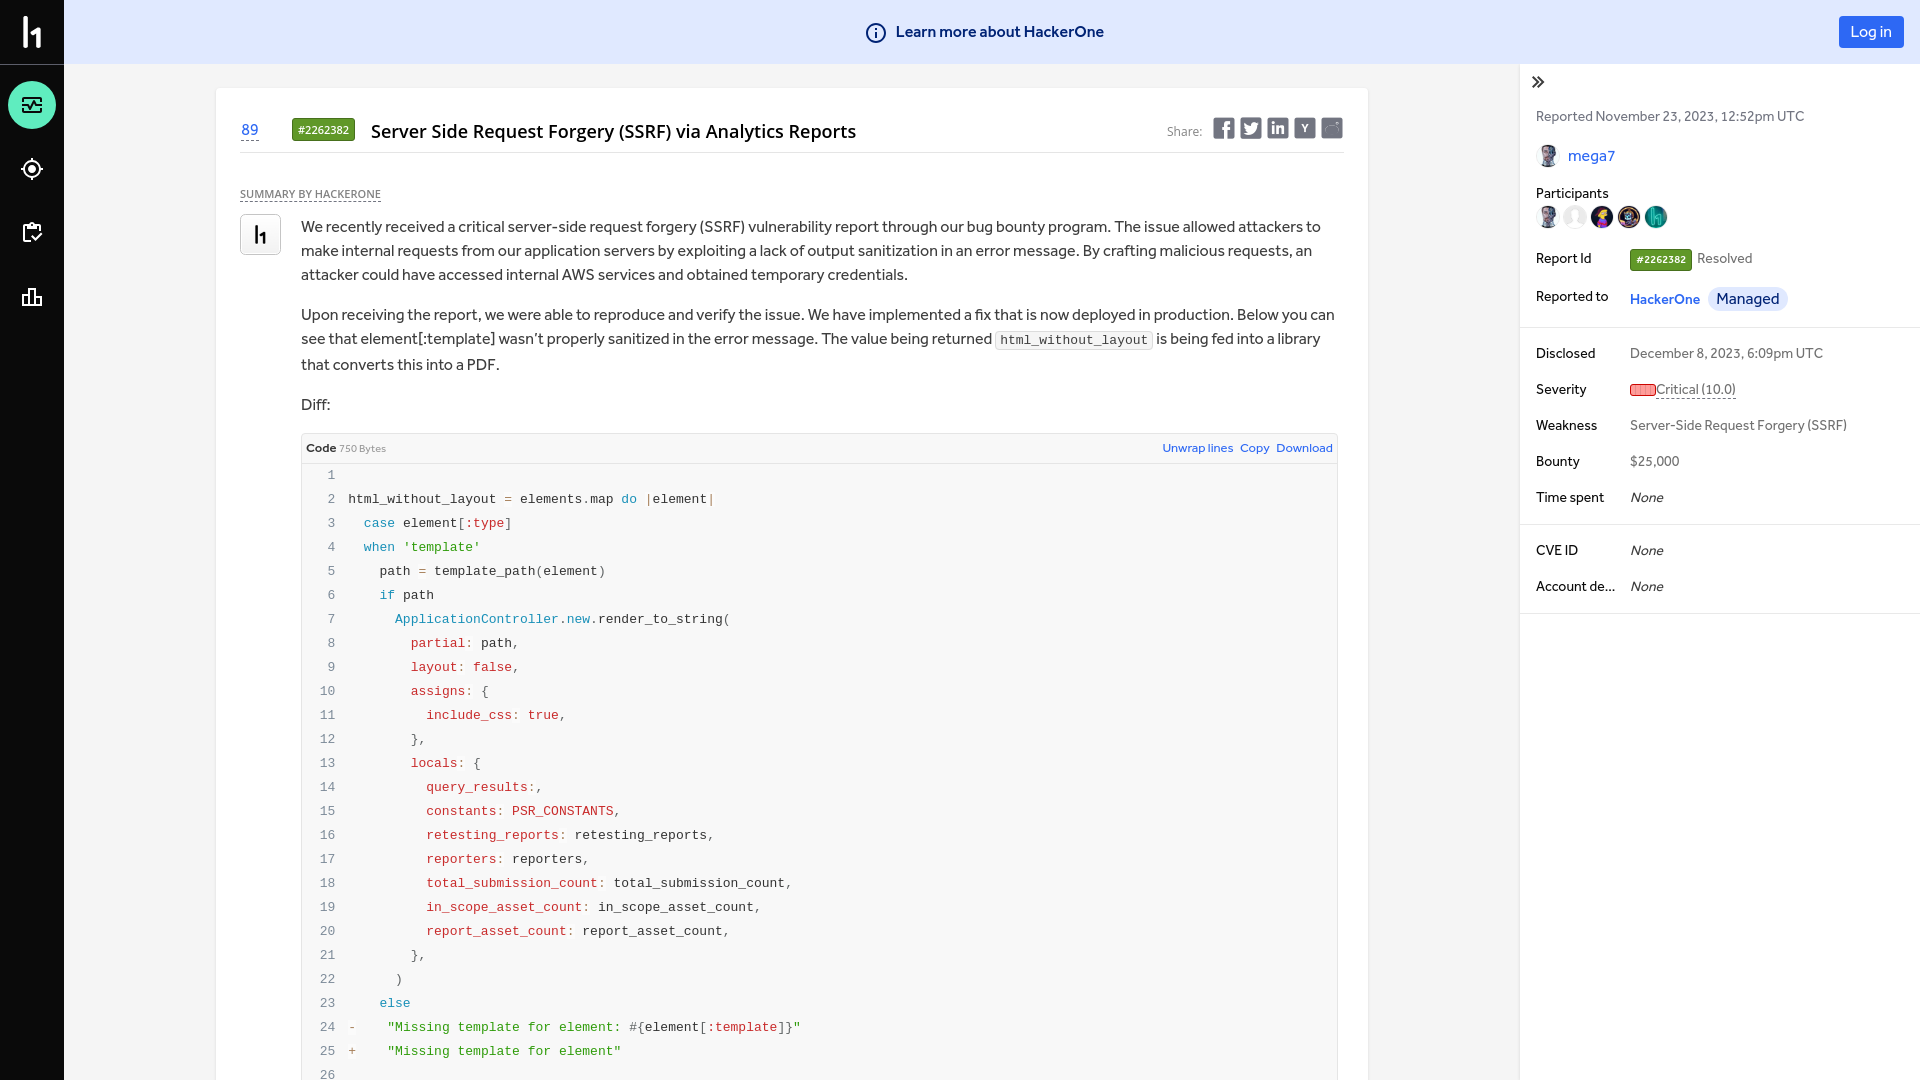The image size is (1920, 1080).
Task: Open the HackerOne logo home link
Action: coord(32,32)
